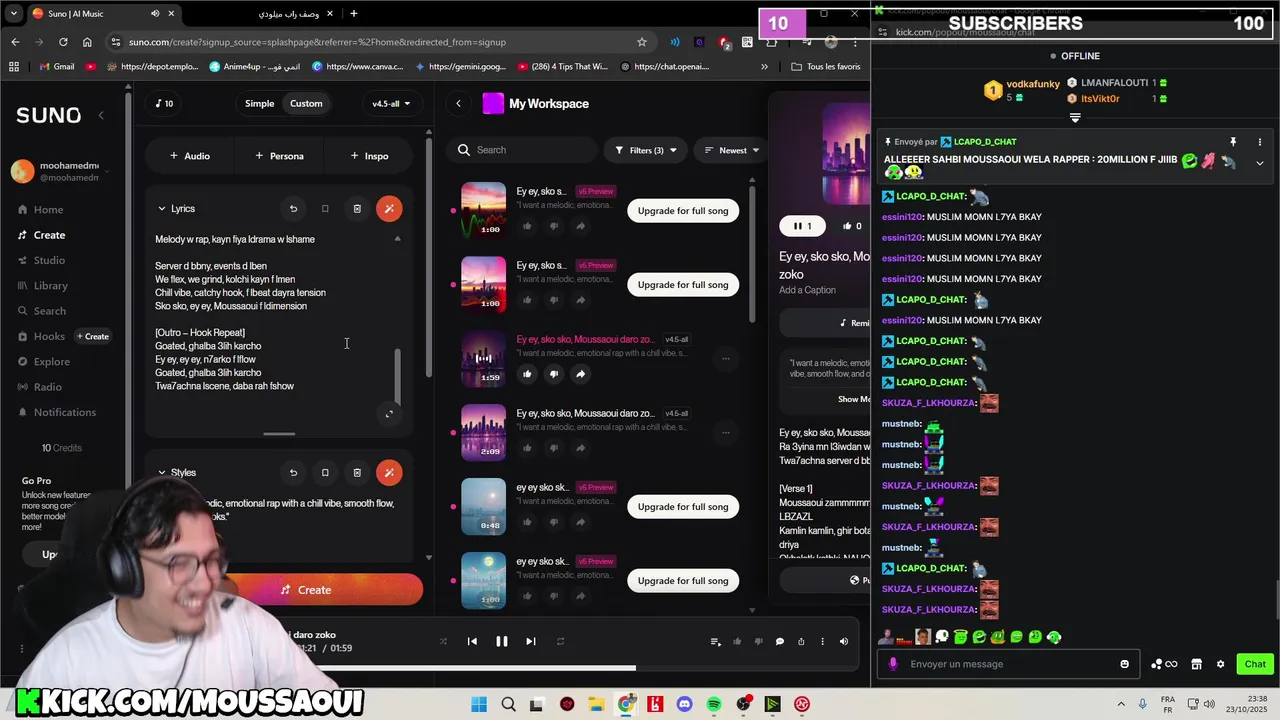Viewport: 1280px width, 720px height.
Task: Click the orange Create song button
Action: pyautogui.click(x=306, y=590)
